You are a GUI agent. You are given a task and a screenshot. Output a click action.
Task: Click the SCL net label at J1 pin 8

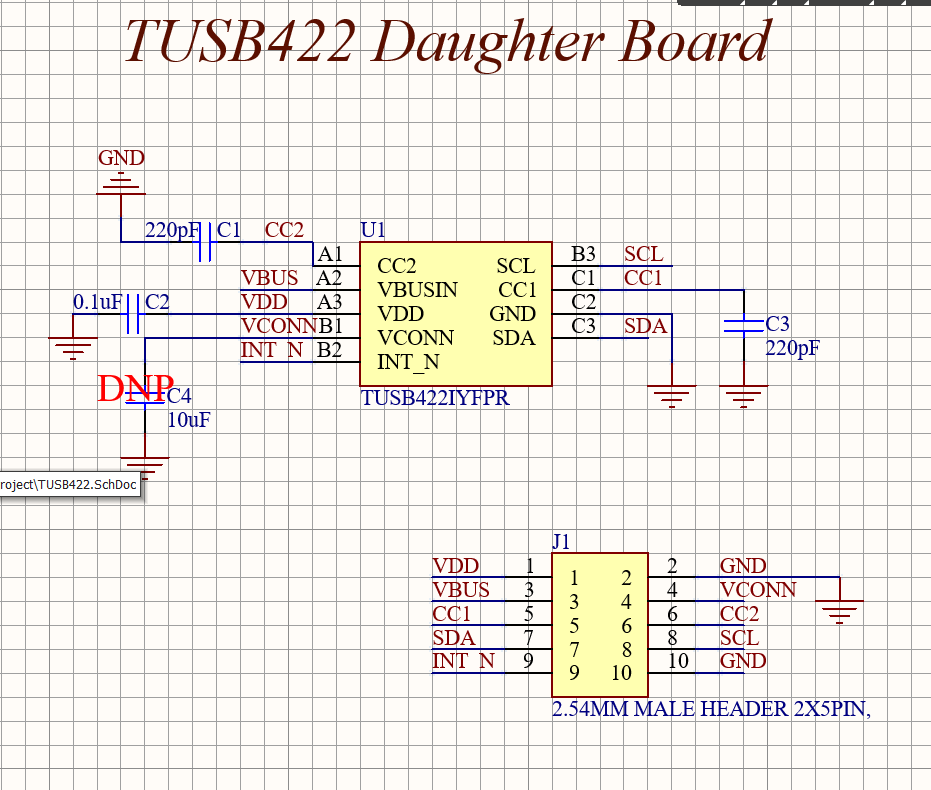click(740, 638)
